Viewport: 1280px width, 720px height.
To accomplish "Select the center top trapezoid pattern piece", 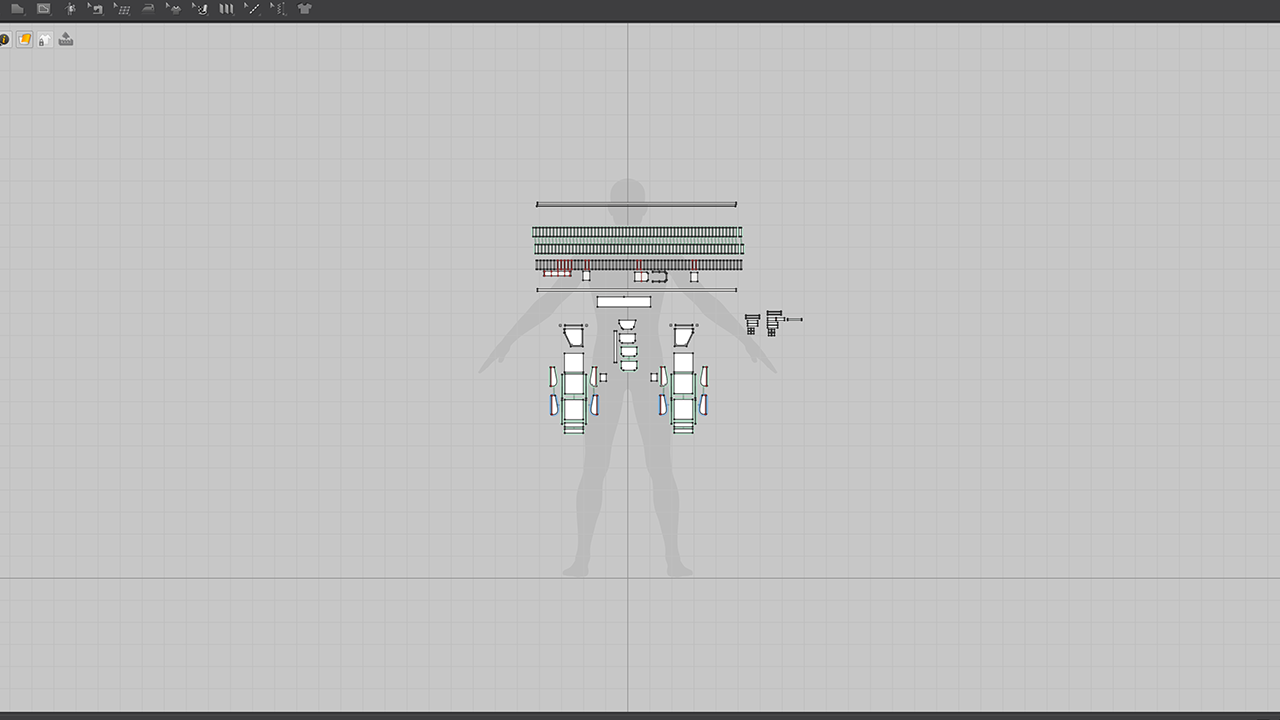I will coord(627,325).
